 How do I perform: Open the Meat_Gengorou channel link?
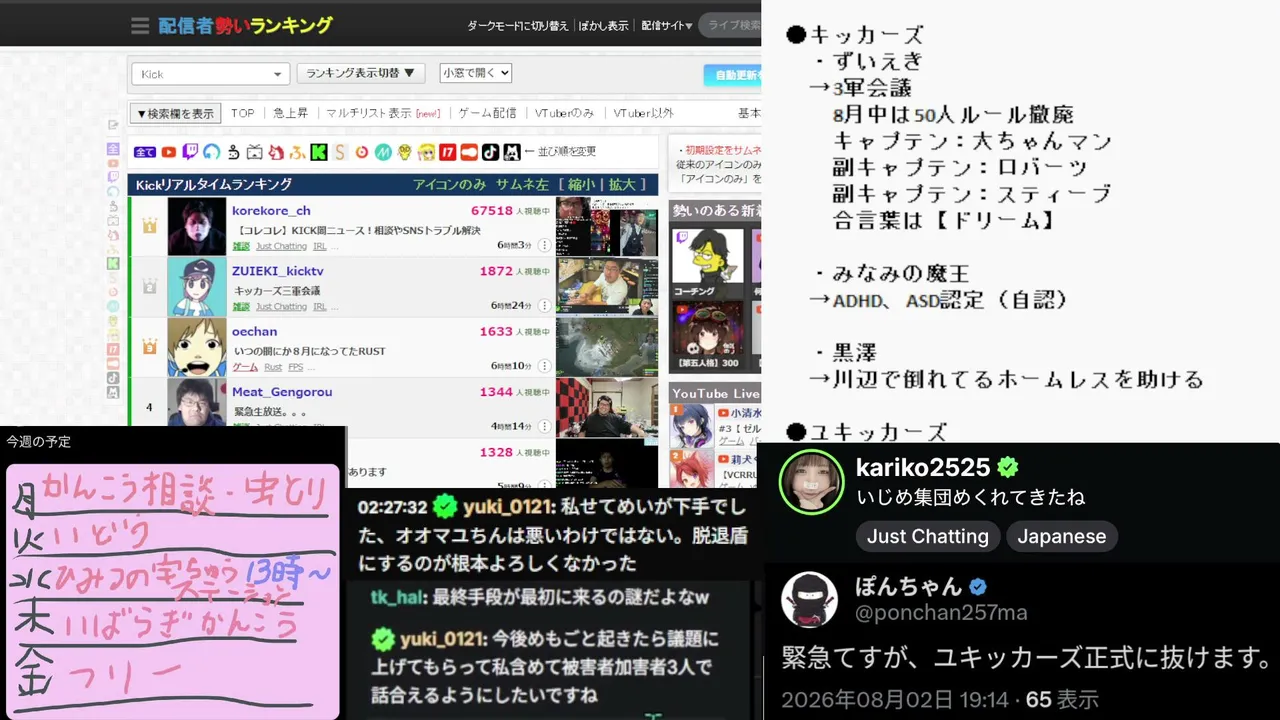[x=282, y=392]
